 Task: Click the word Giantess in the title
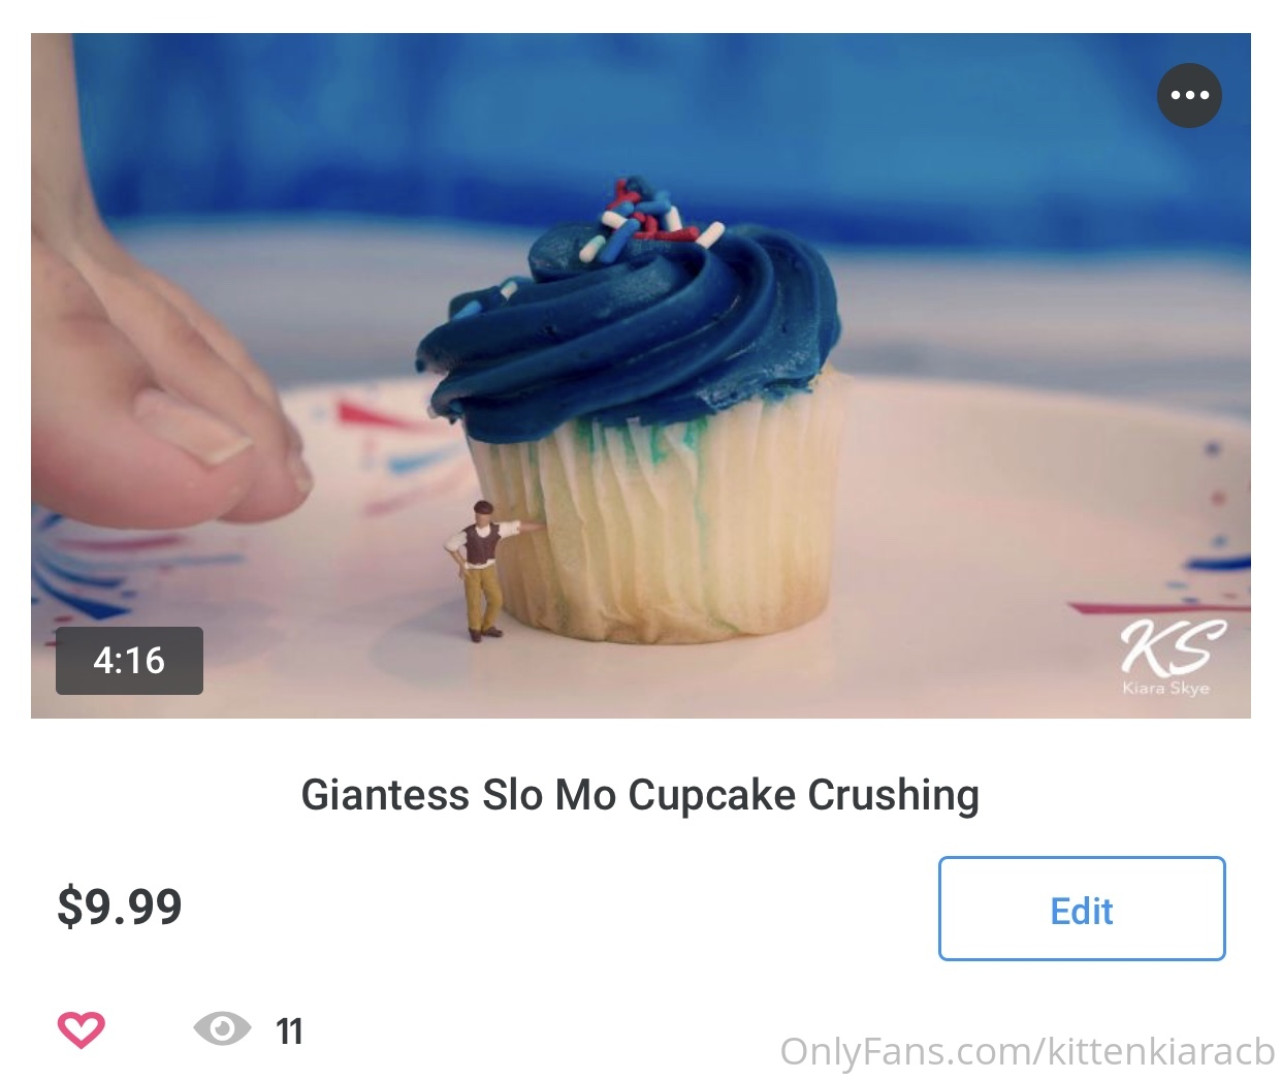pyautogui.click(x=385, y=795)
